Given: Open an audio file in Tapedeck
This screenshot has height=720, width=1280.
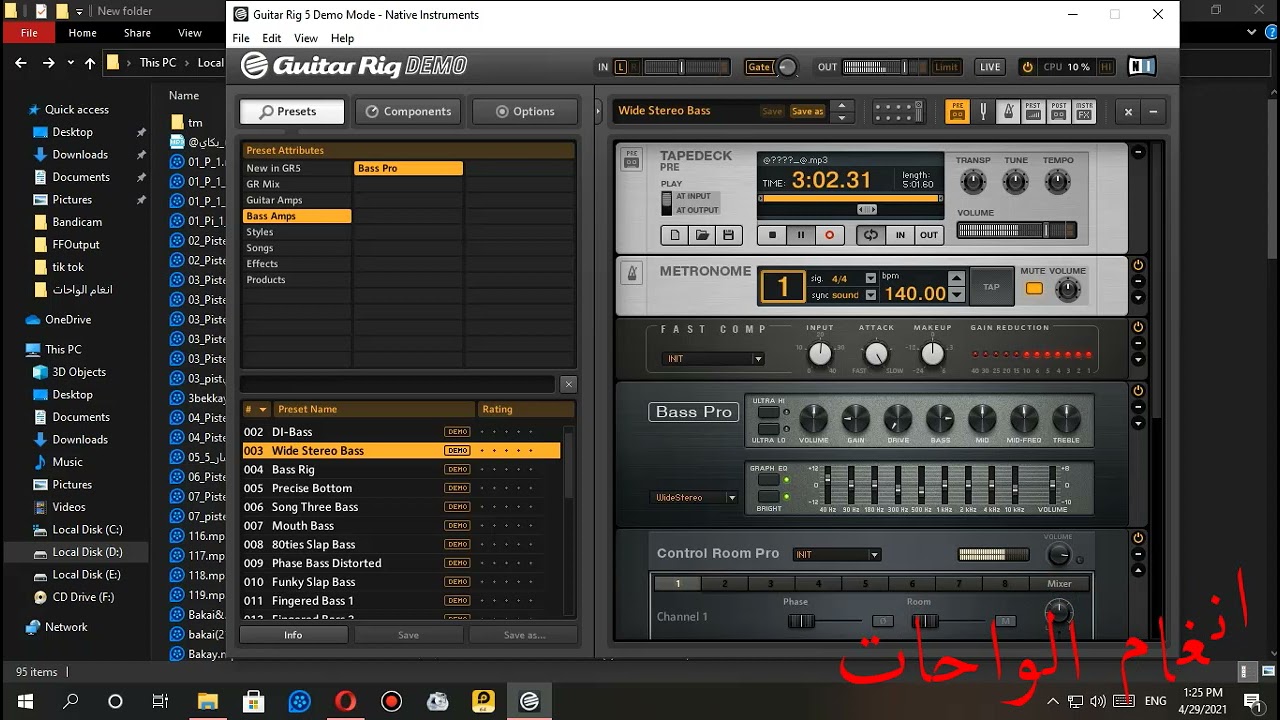Looking at the screenshot, I should point(702,235).
